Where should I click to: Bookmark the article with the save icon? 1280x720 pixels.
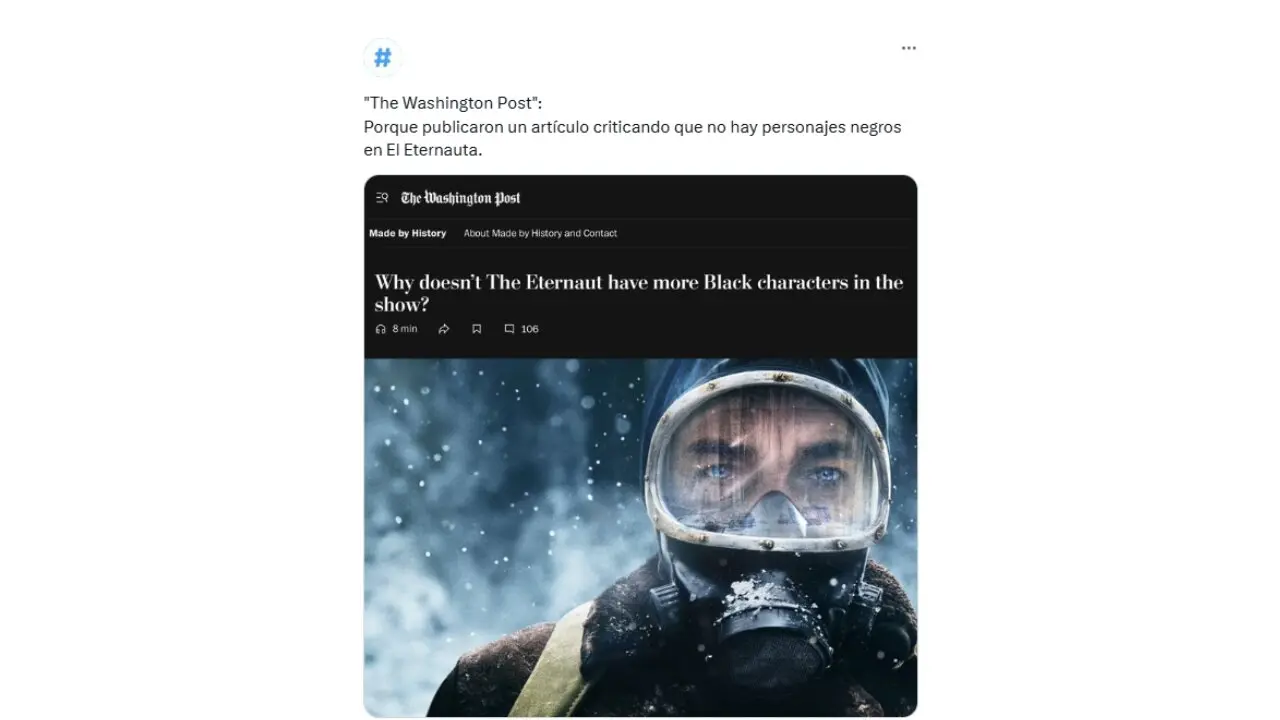(x=477, y=329)
